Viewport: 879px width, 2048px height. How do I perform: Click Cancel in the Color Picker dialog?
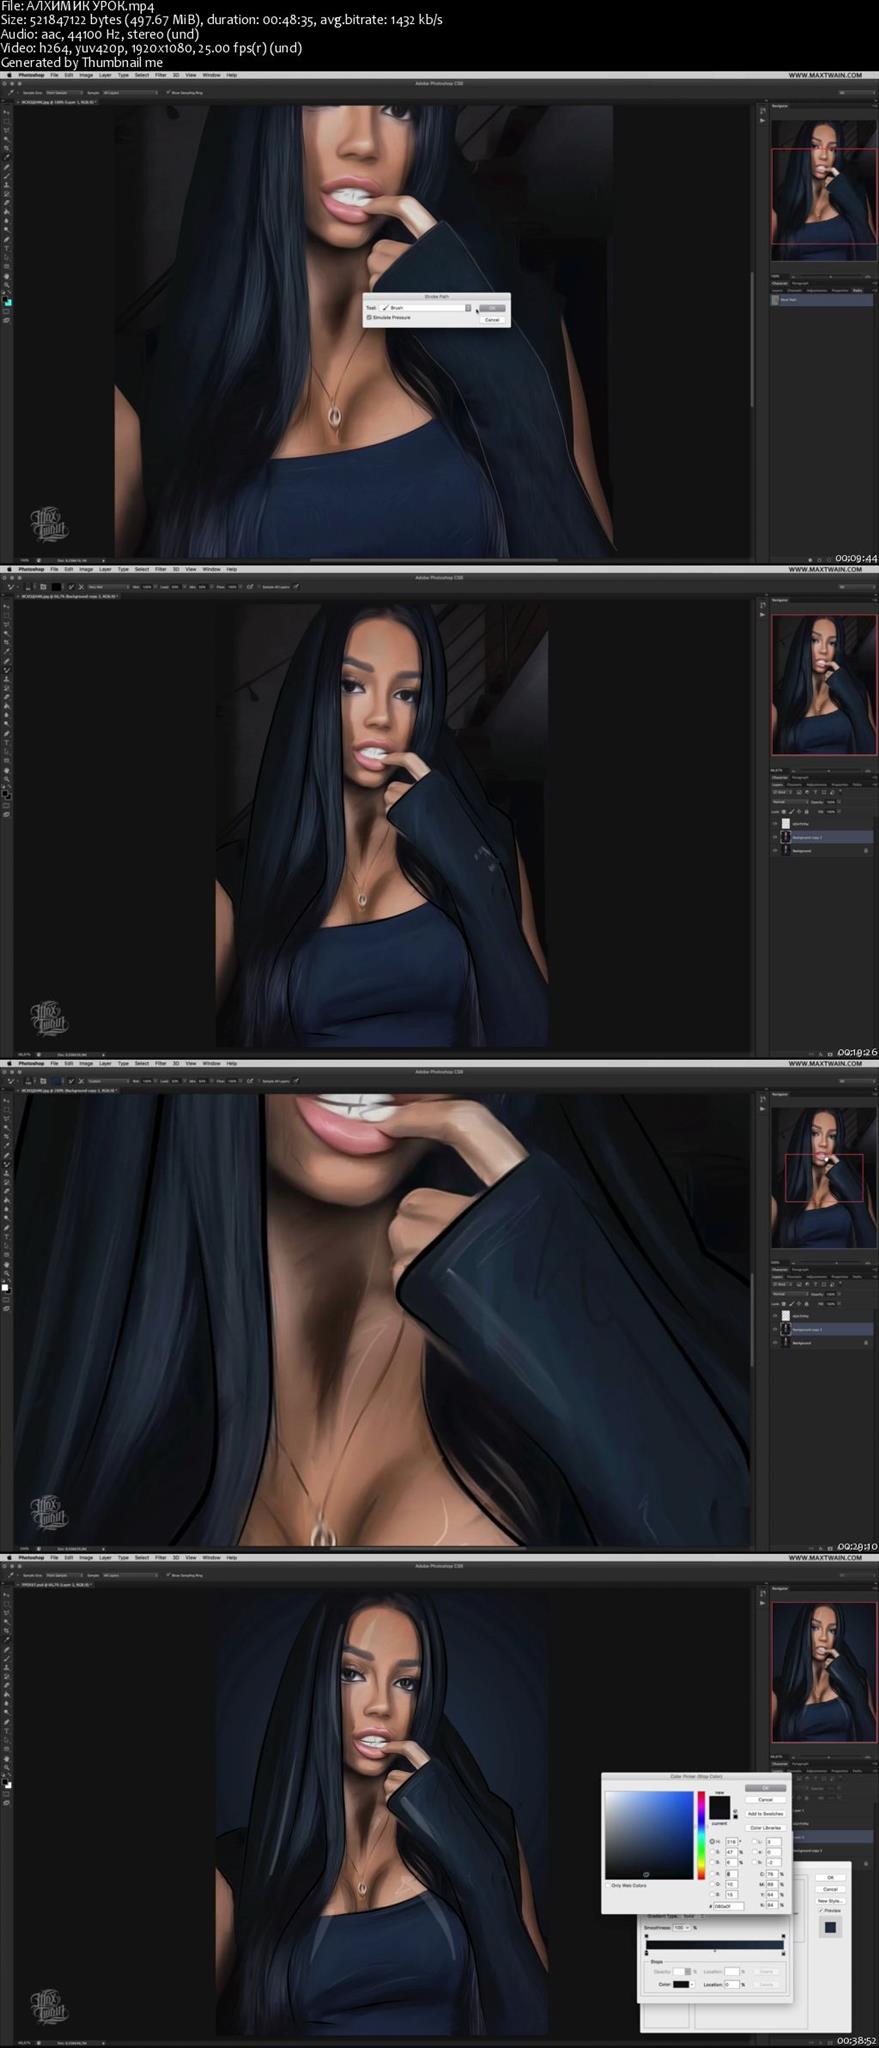766,1800
